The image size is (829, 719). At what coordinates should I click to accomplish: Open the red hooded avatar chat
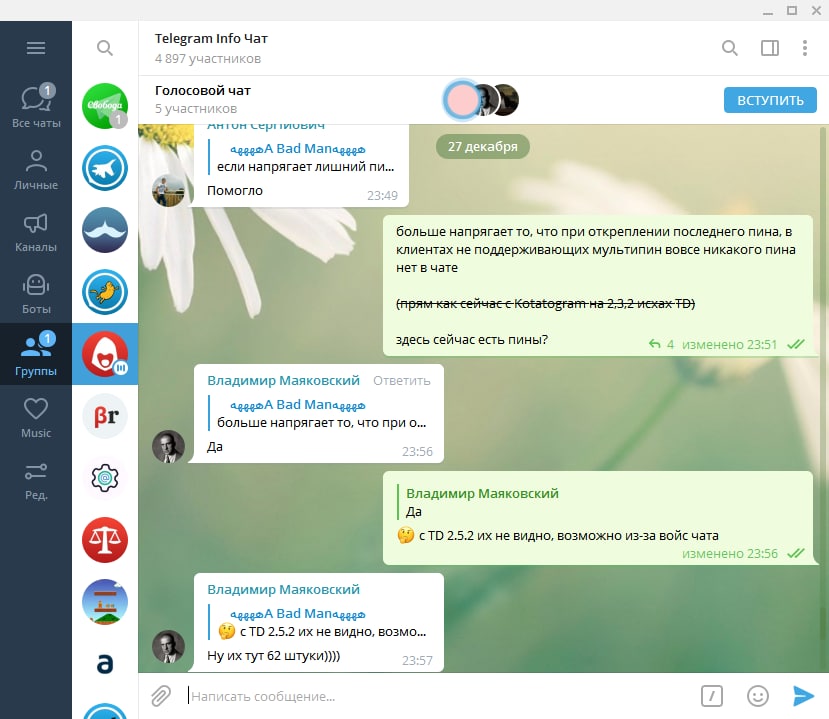105,354
